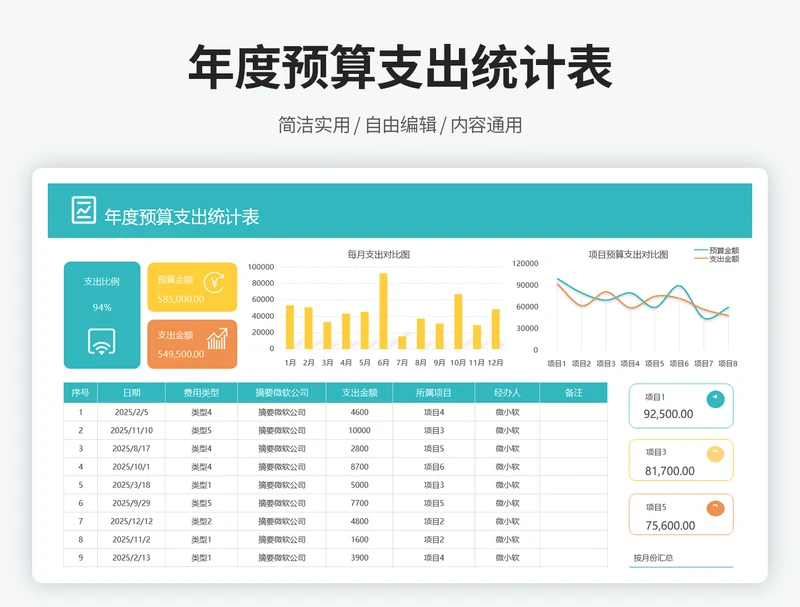Click the 简洁实用 / 自由编辑 / 内容通用 subtitle
Viewport: 800px width, 607px height.
tap(400, 125)
